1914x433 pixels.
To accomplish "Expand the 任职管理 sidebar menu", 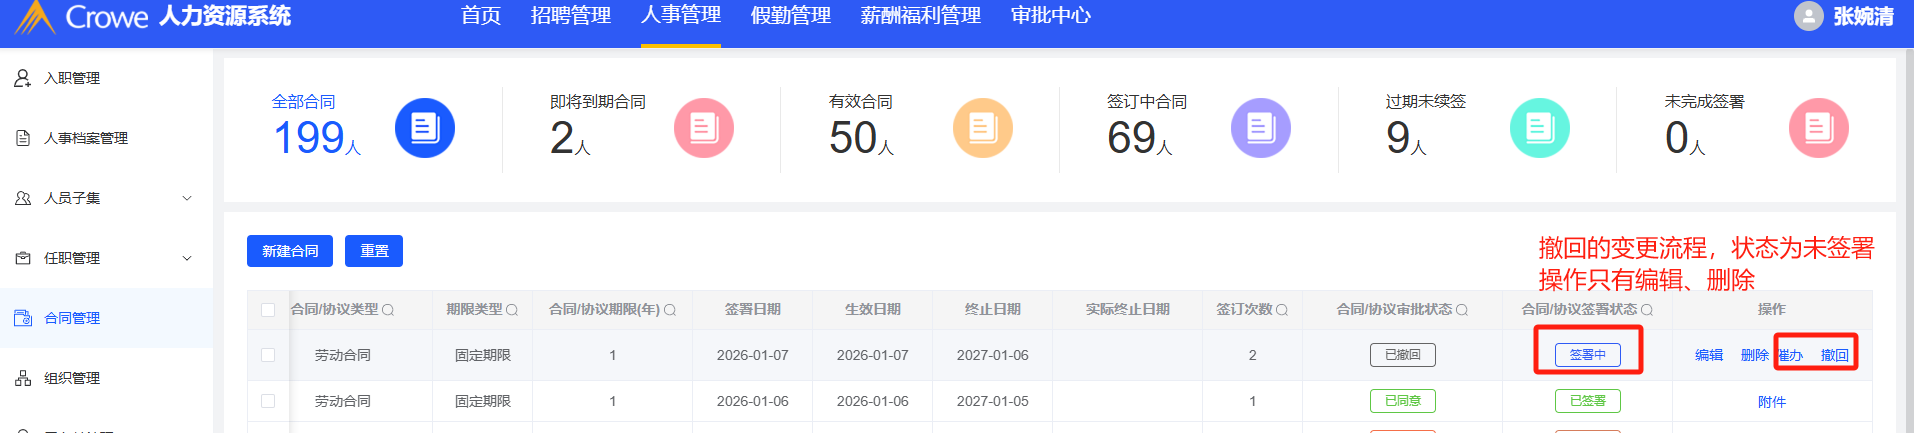I will (187, 258).
